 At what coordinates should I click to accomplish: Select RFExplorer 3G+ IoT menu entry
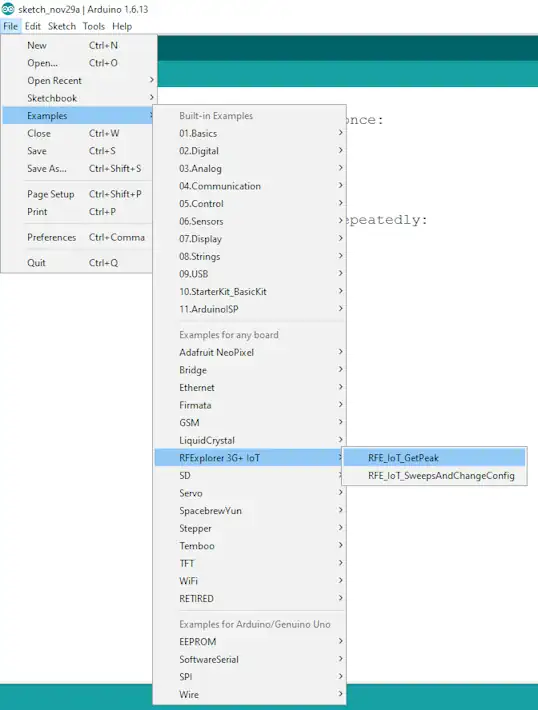pos(250,458)
